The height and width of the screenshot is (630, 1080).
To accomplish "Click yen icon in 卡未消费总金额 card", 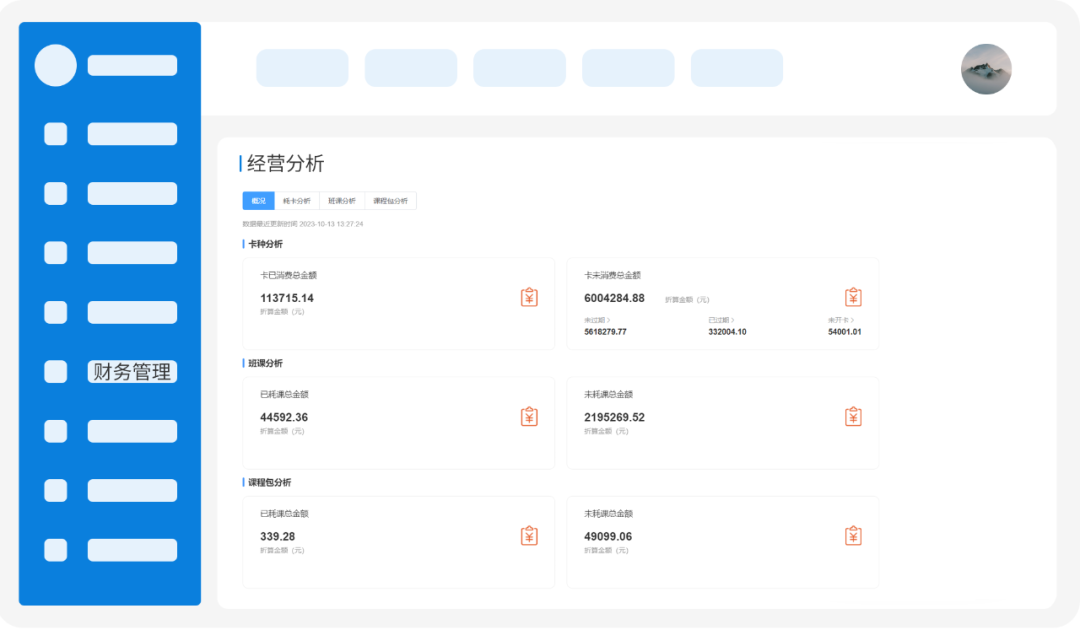I will (853, 297).
